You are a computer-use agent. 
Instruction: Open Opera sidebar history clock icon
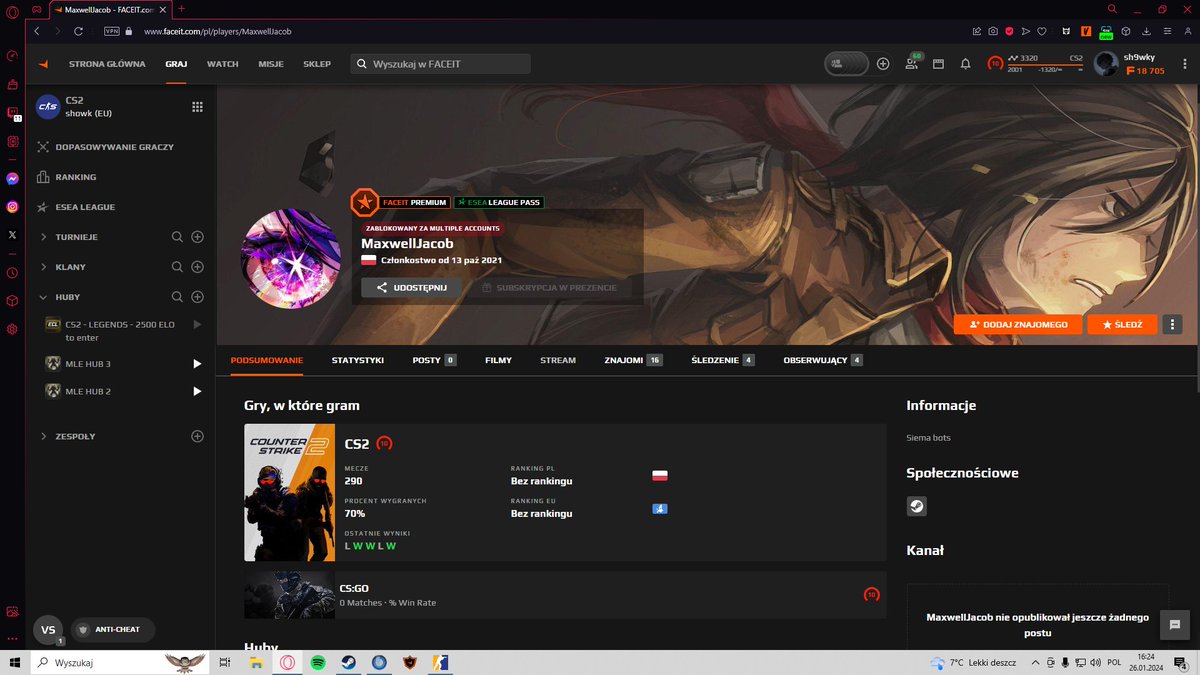[12, 272]
